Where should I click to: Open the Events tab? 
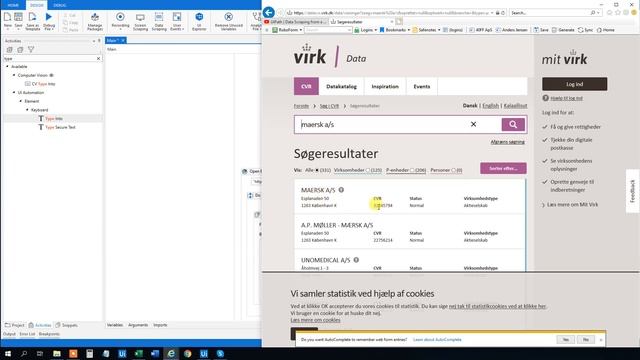[422, 87]
